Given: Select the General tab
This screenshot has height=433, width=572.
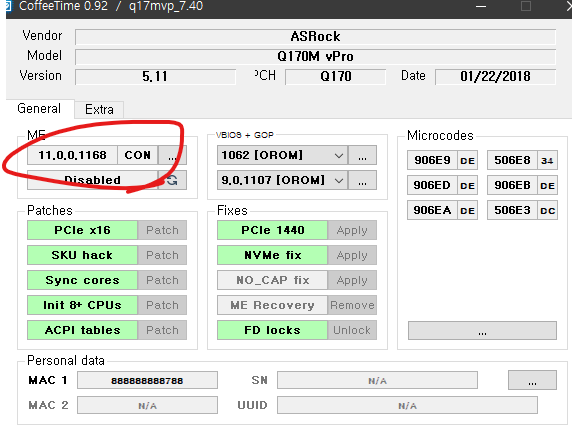Looking at the screenshot, I should click(39, 109).
